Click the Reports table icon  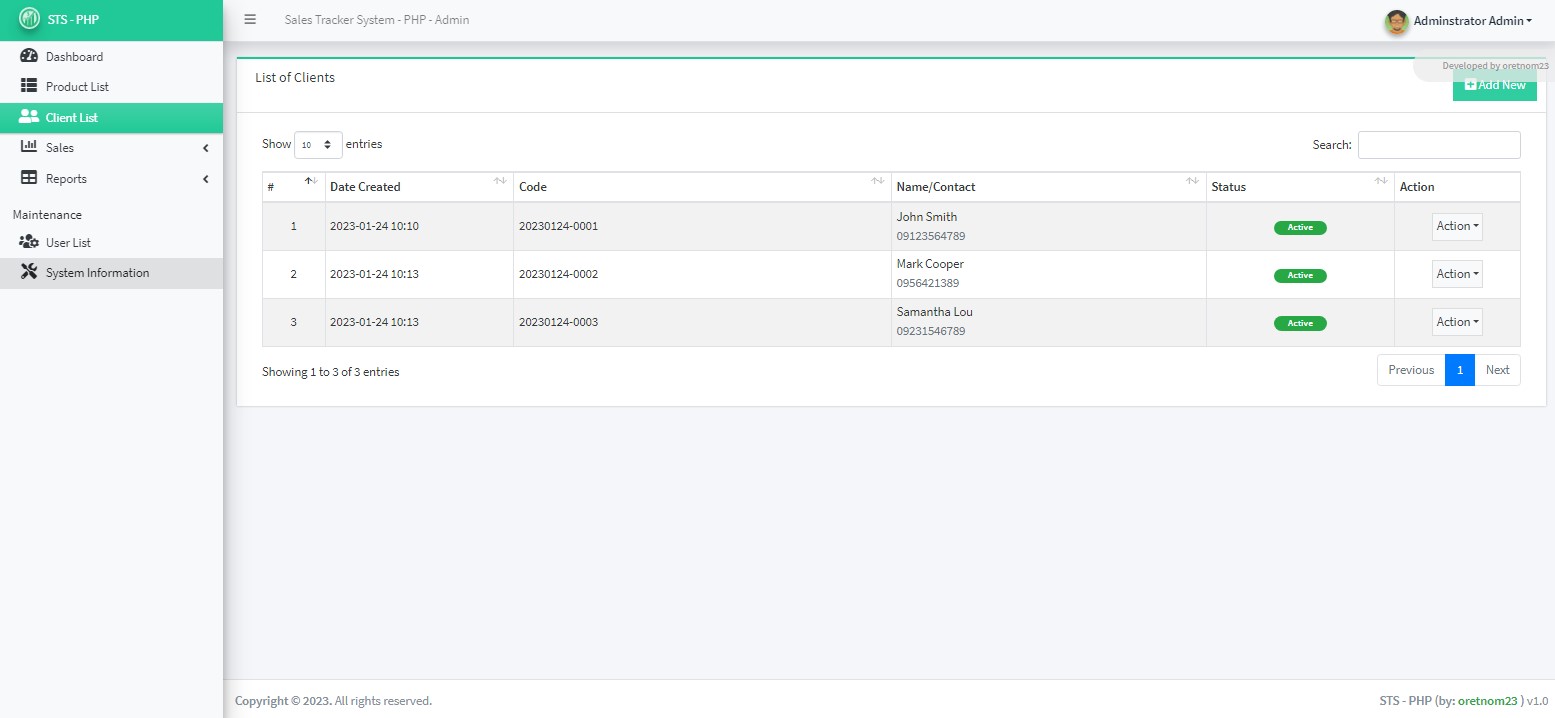coord(29,178)
